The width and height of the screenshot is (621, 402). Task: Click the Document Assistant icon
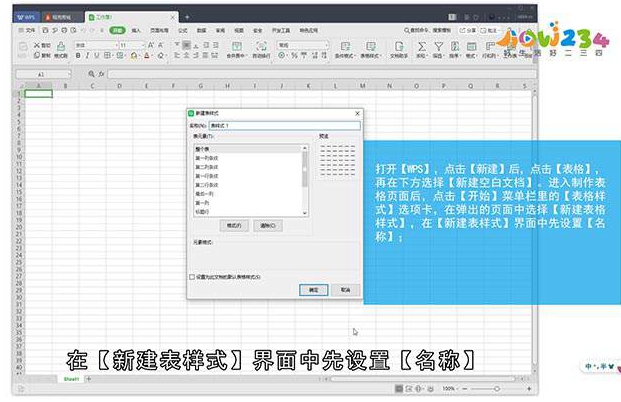point(399,47)
